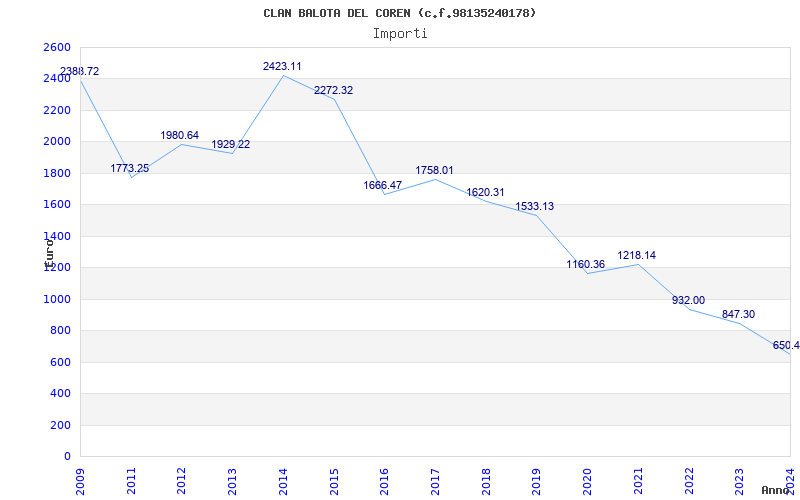Screen dimensions: 800x500
Task: Click the Importi subtitle
Action: coord(400,33)
